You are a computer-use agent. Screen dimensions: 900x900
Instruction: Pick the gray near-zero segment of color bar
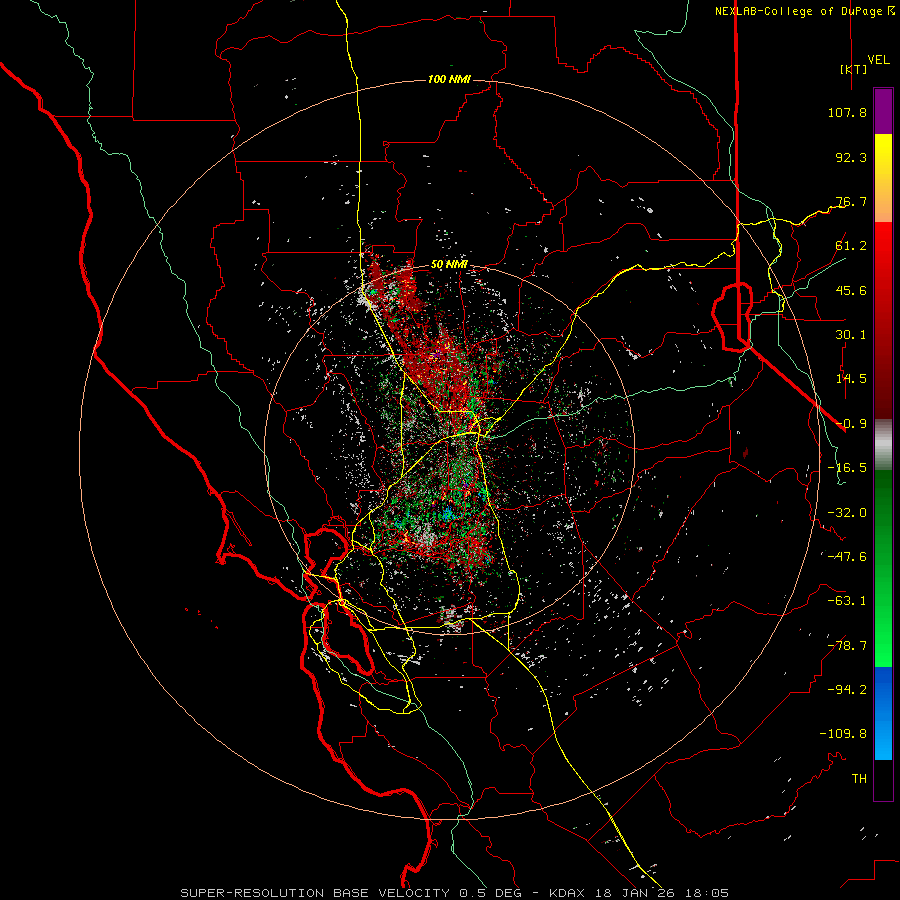883,445
